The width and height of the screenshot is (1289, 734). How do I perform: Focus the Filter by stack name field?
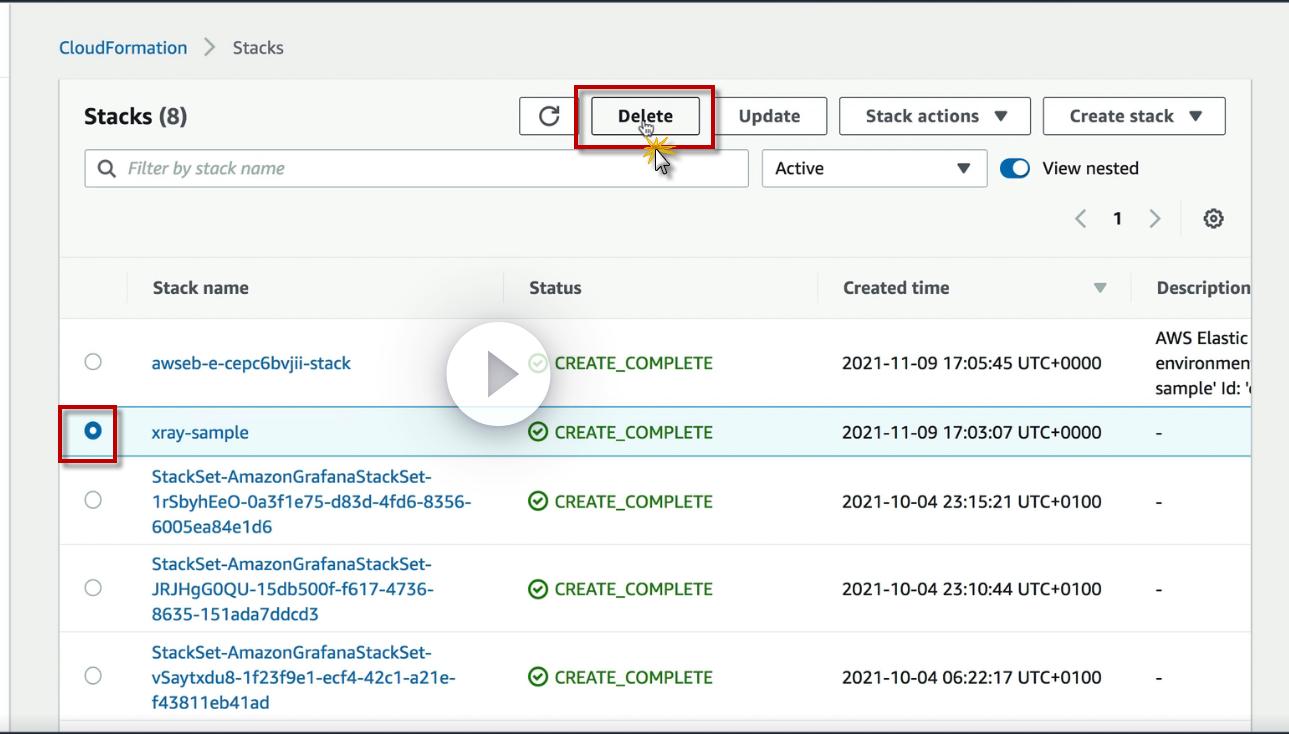pos(430,169)
